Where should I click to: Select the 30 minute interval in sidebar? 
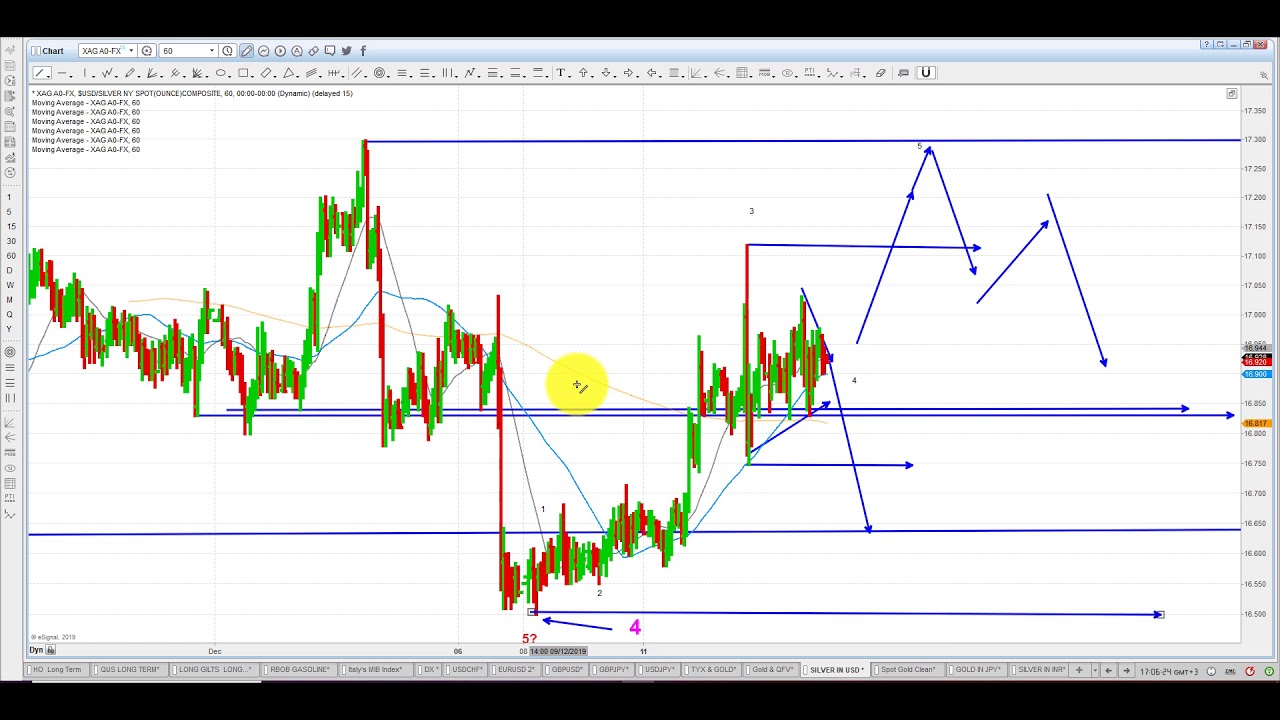(x=10, y=241)
